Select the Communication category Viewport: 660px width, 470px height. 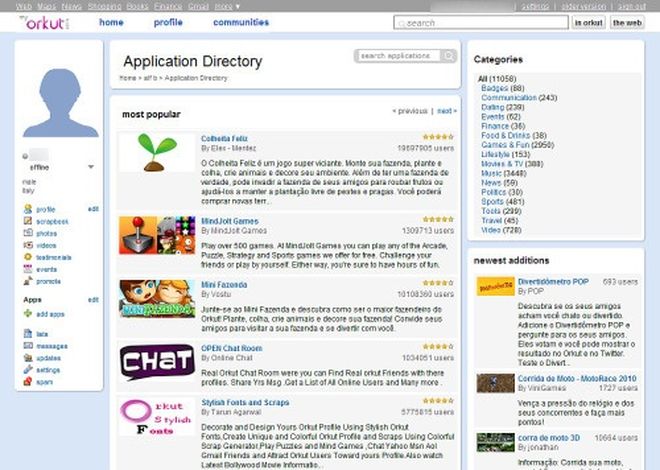[x=509, y=97]
